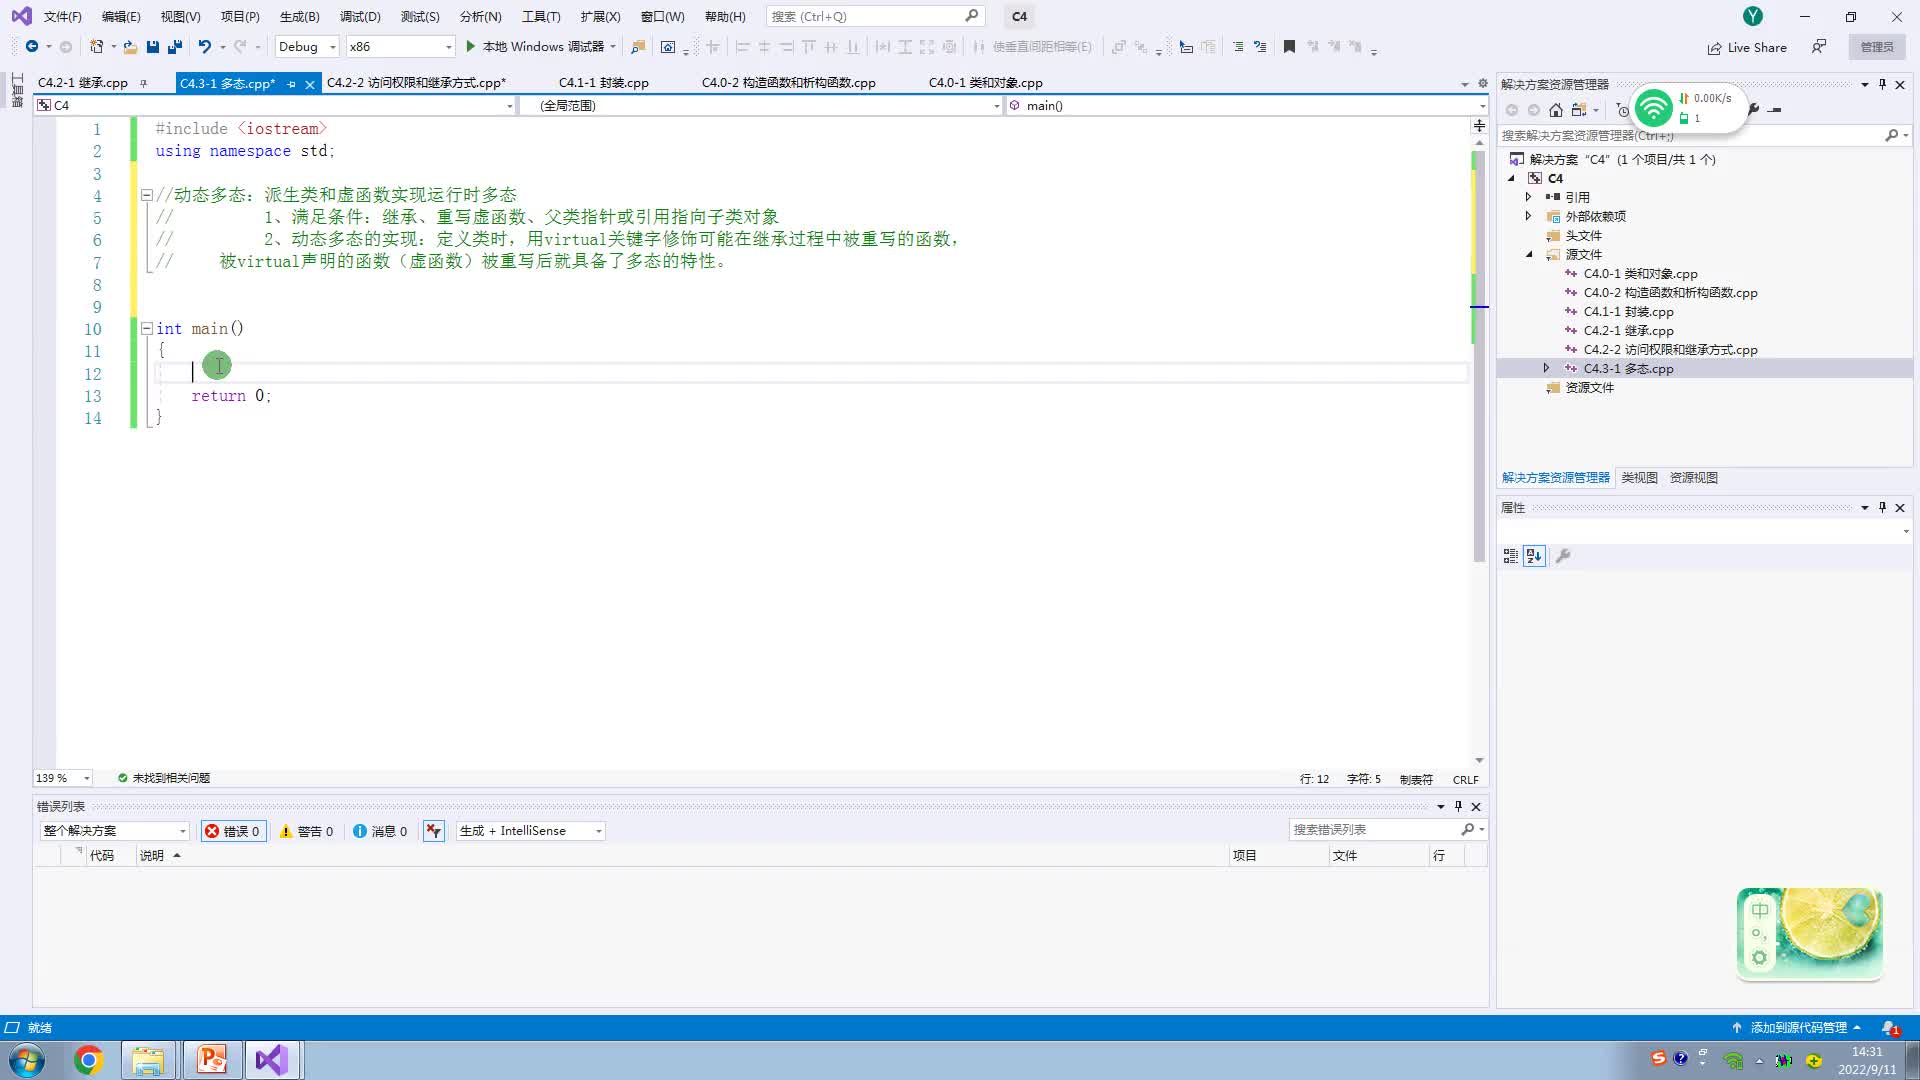Image resolution: width=1920 pixels, height=1080 pixels.
Task: Click the find in files icon
Action: tap(637, 47)
